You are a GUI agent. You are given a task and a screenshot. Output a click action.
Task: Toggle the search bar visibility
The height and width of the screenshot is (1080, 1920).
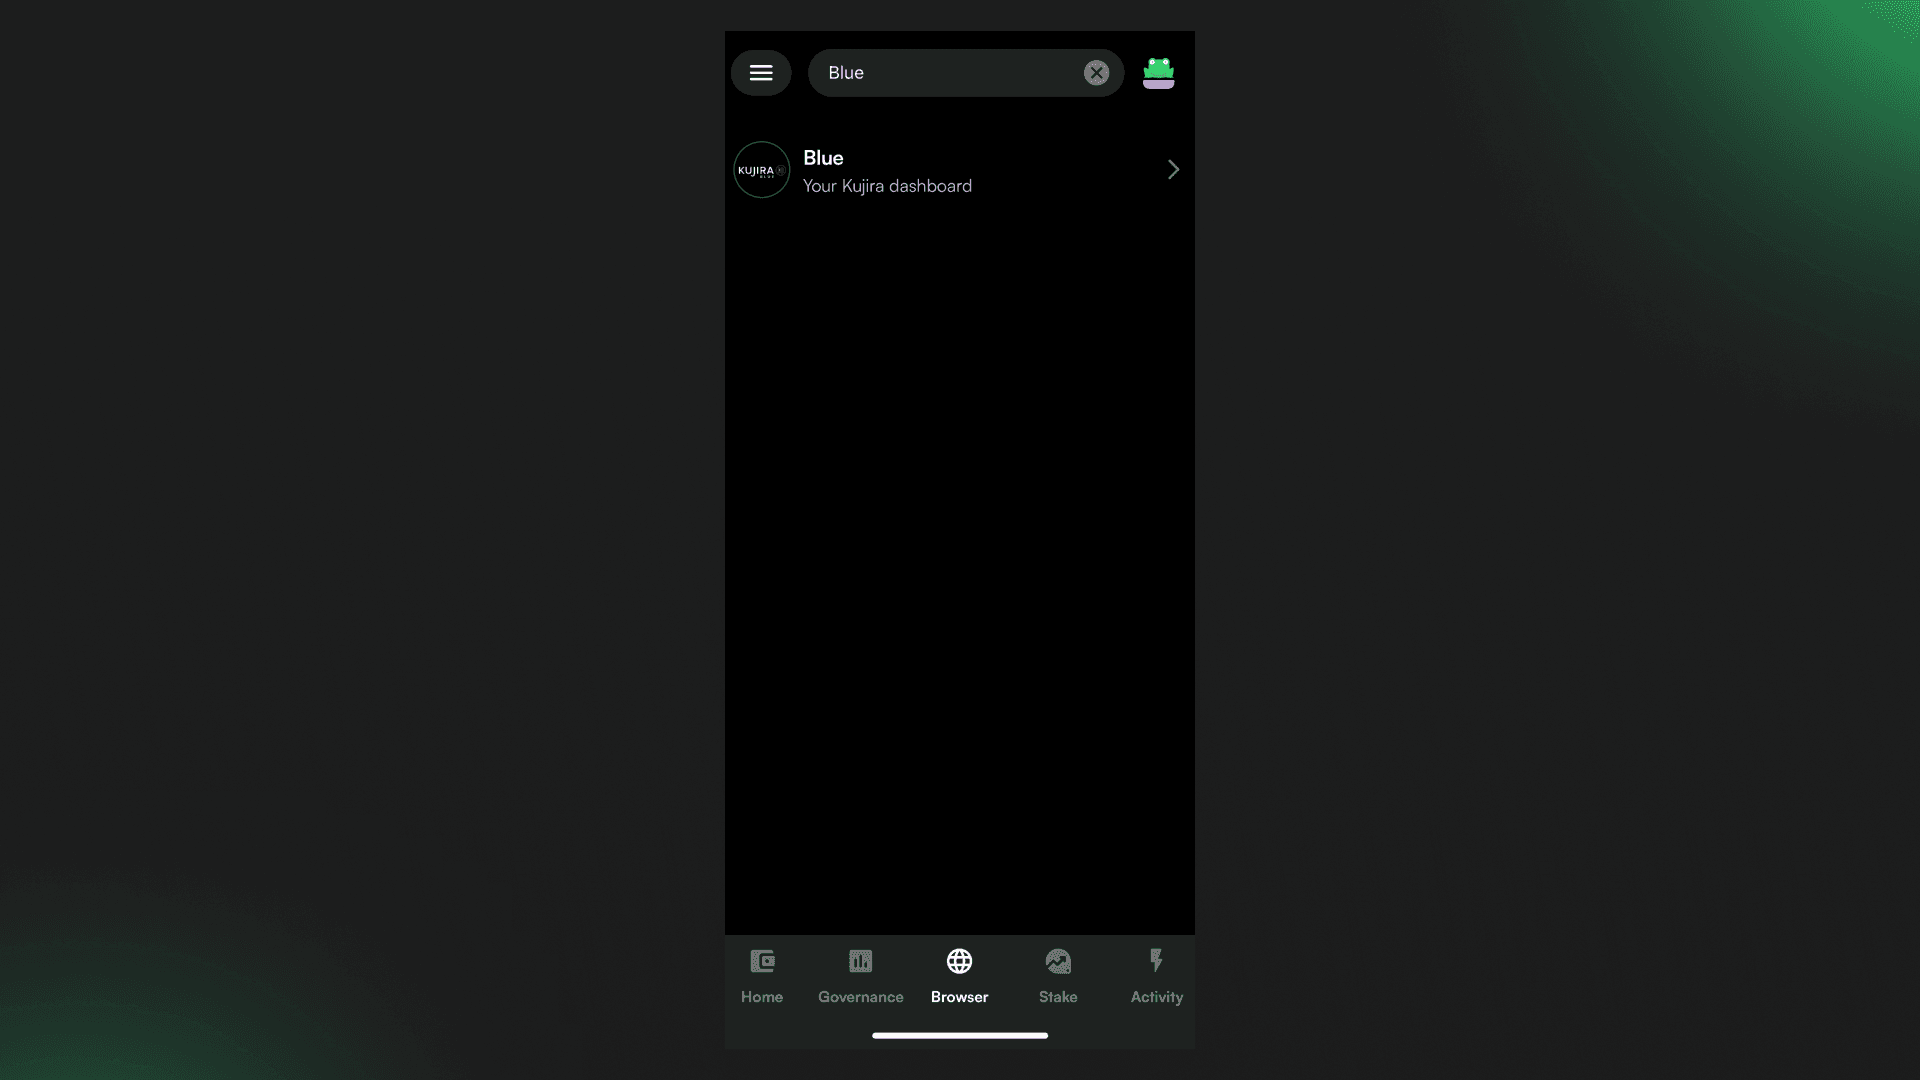pyautogui.click(x=1097, y=73)
